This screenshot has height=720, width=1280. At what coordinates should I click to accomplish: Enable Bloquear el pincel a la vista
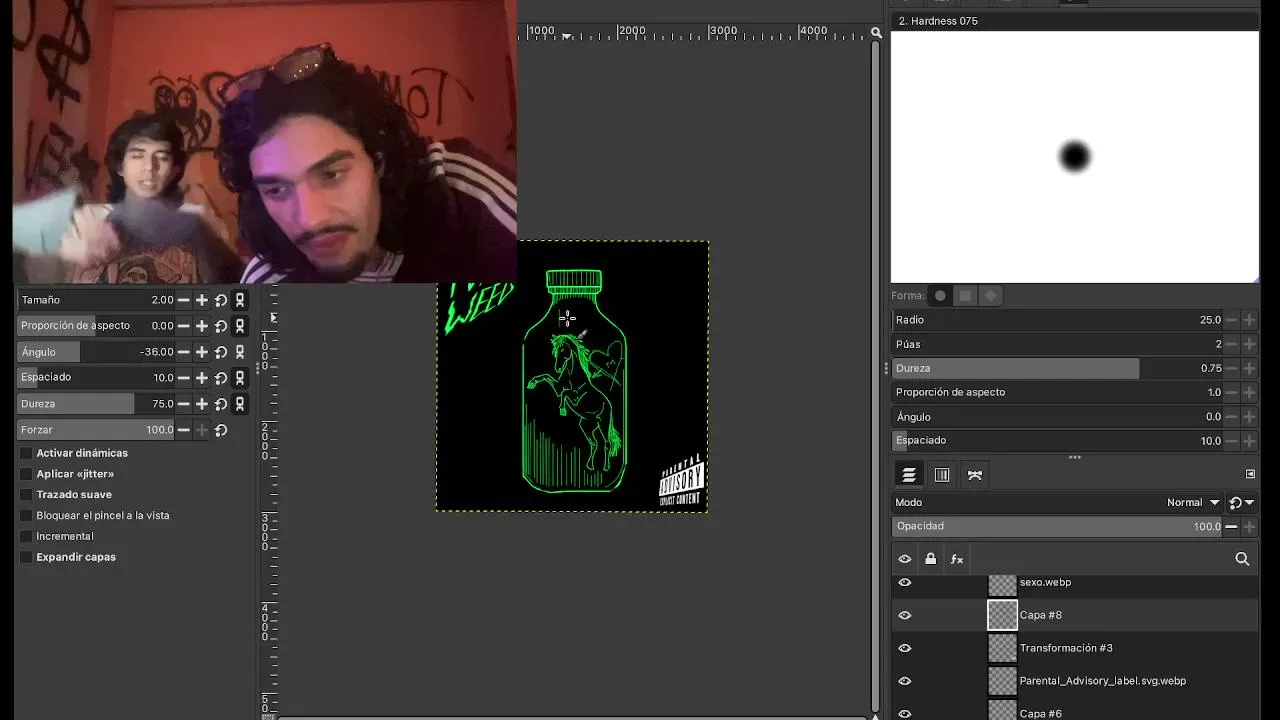coord(27,516)
